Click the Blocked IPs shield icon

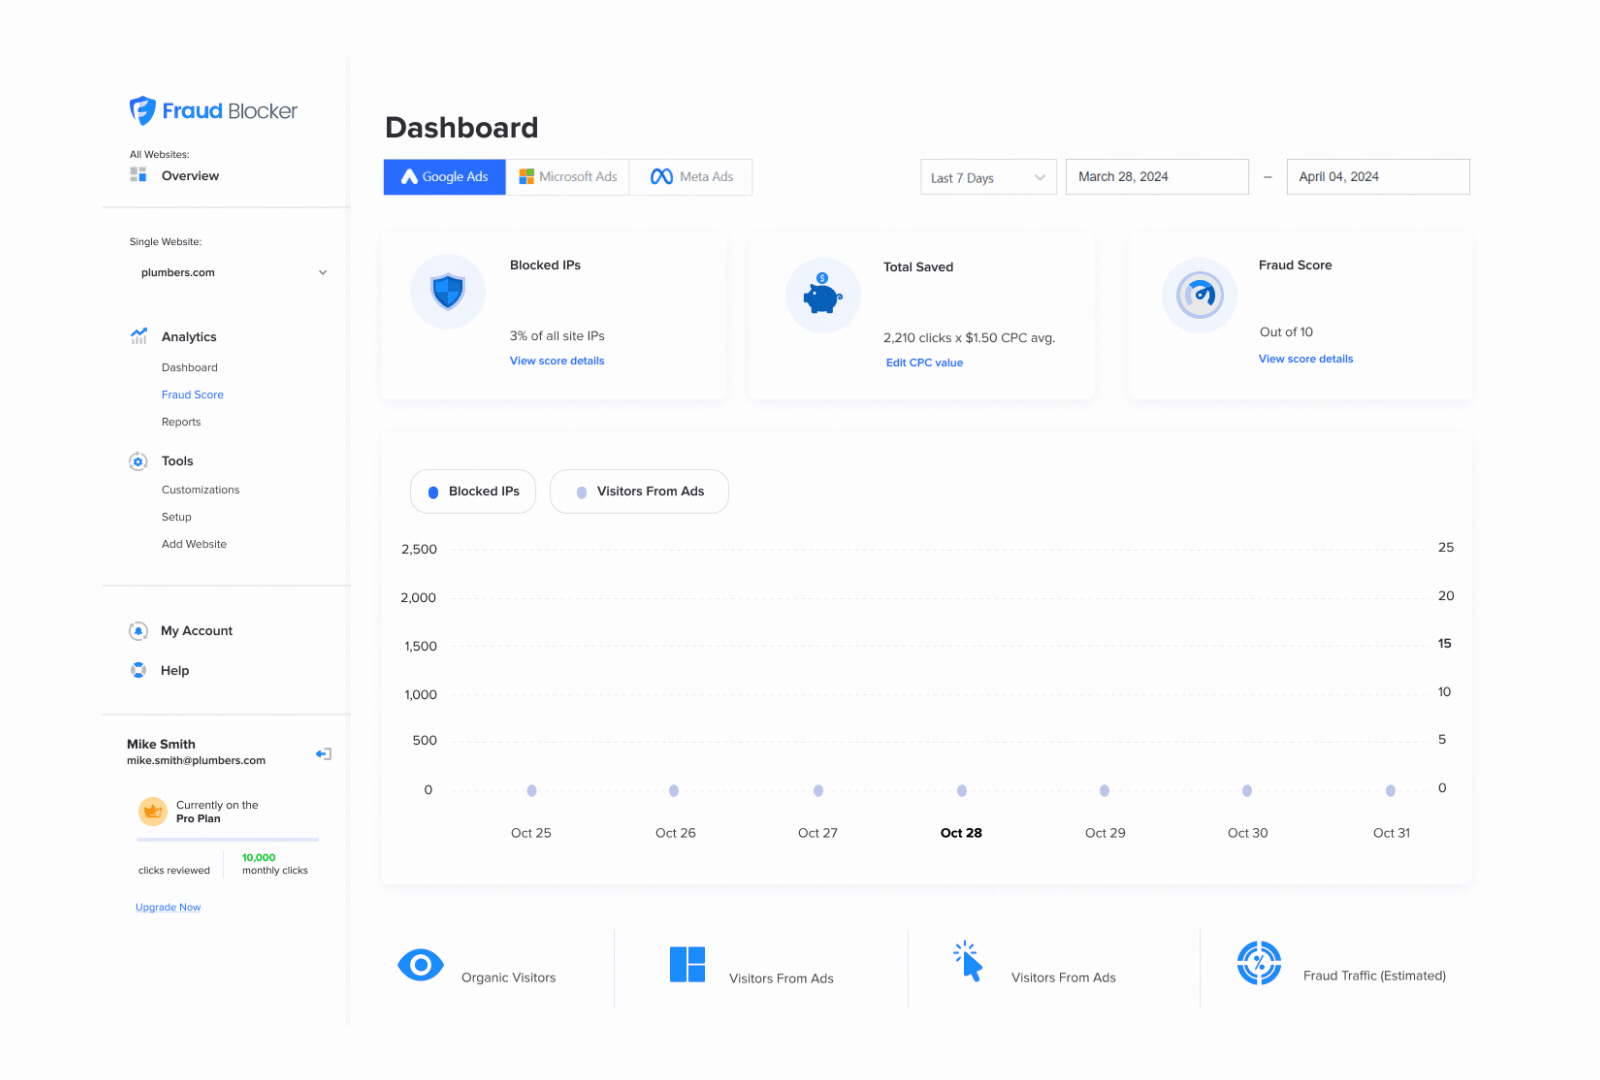448,291
